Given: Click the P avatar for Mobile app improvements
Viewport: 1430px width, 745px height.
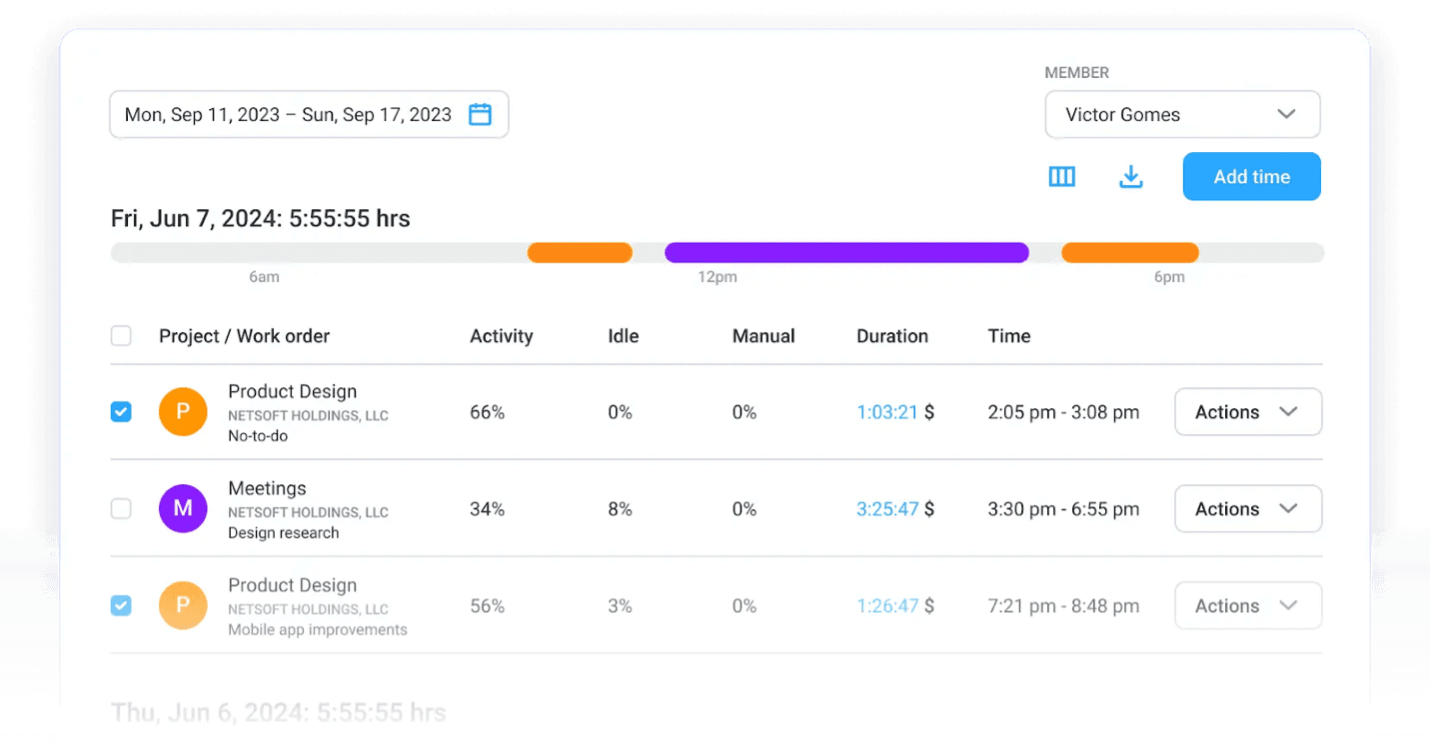Looking at the screenshot, I should point(183,606).
